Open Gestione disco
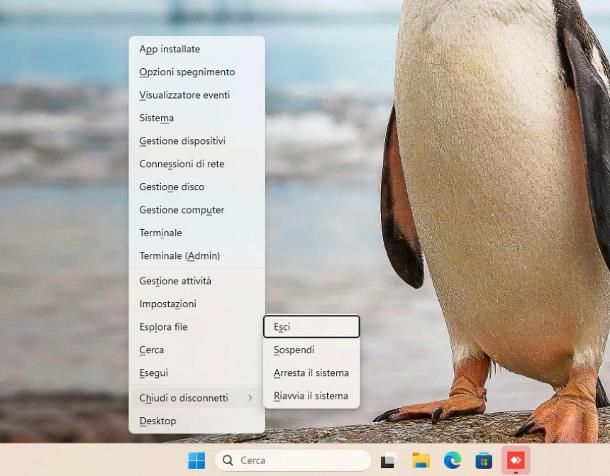 coord(197,187)
